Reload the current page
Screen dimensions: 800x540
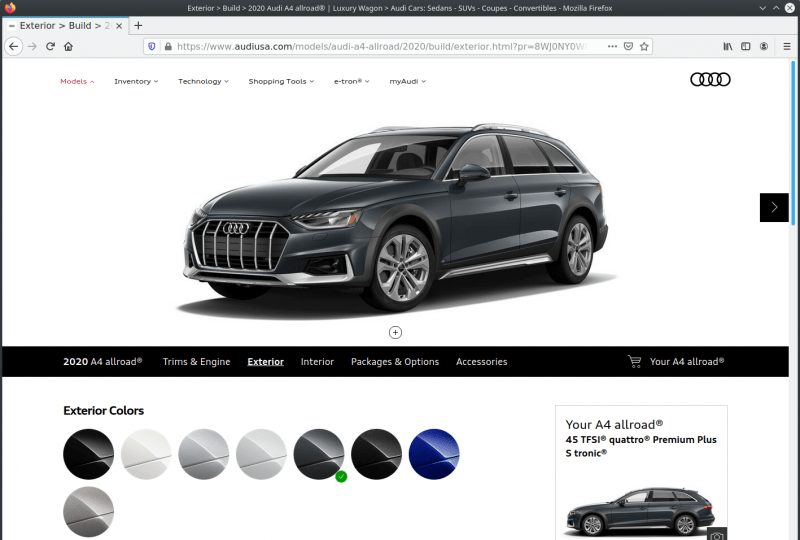pyautogui.click(x=50, y=46)
